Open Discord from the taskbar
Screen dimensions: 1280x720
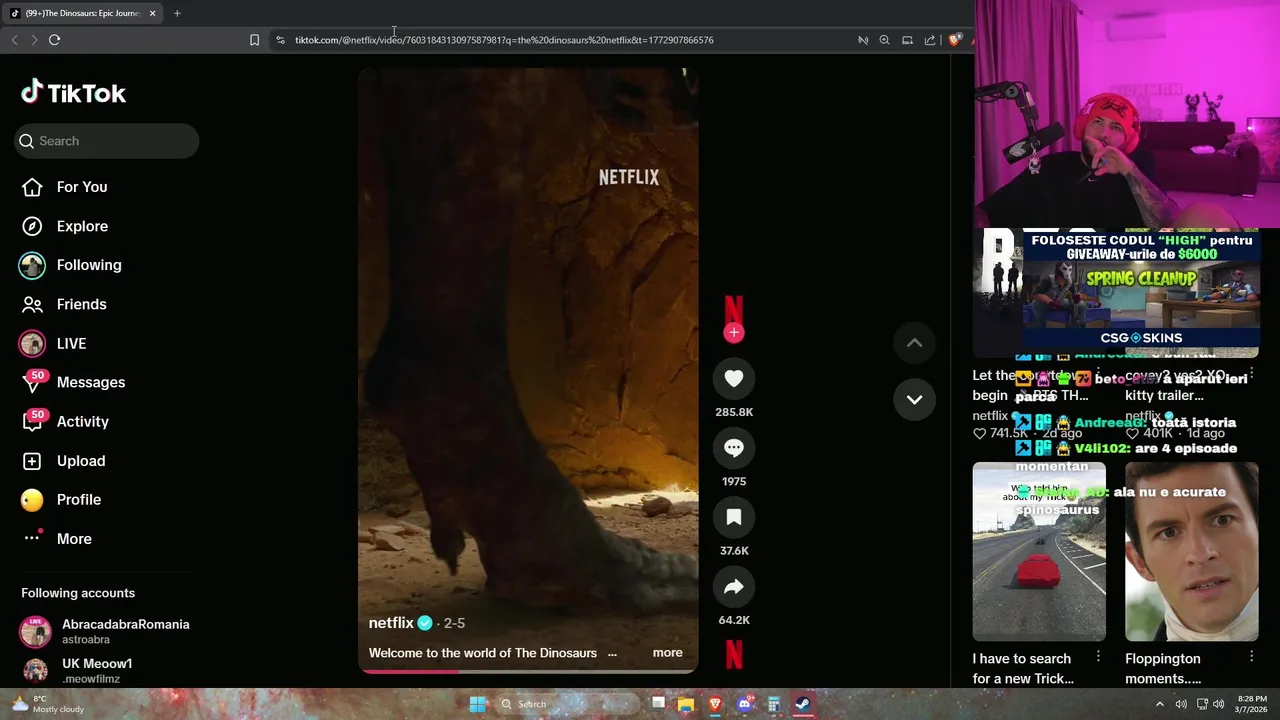pos(744,704)
